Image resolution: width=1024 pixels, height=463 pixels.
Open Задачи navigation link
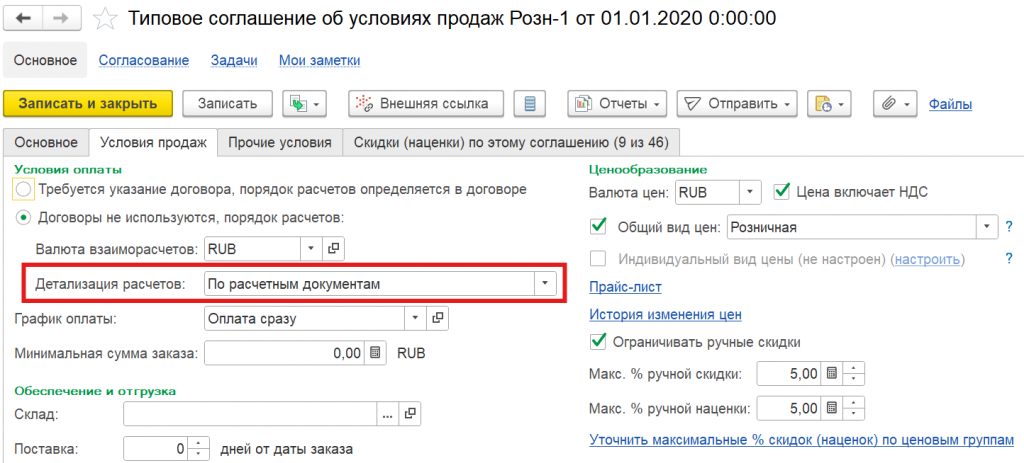pos(234,60)
